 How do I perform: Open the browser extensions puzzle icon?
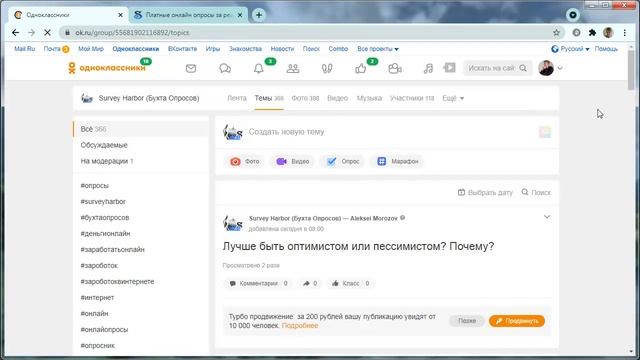(x=592, y=33)
